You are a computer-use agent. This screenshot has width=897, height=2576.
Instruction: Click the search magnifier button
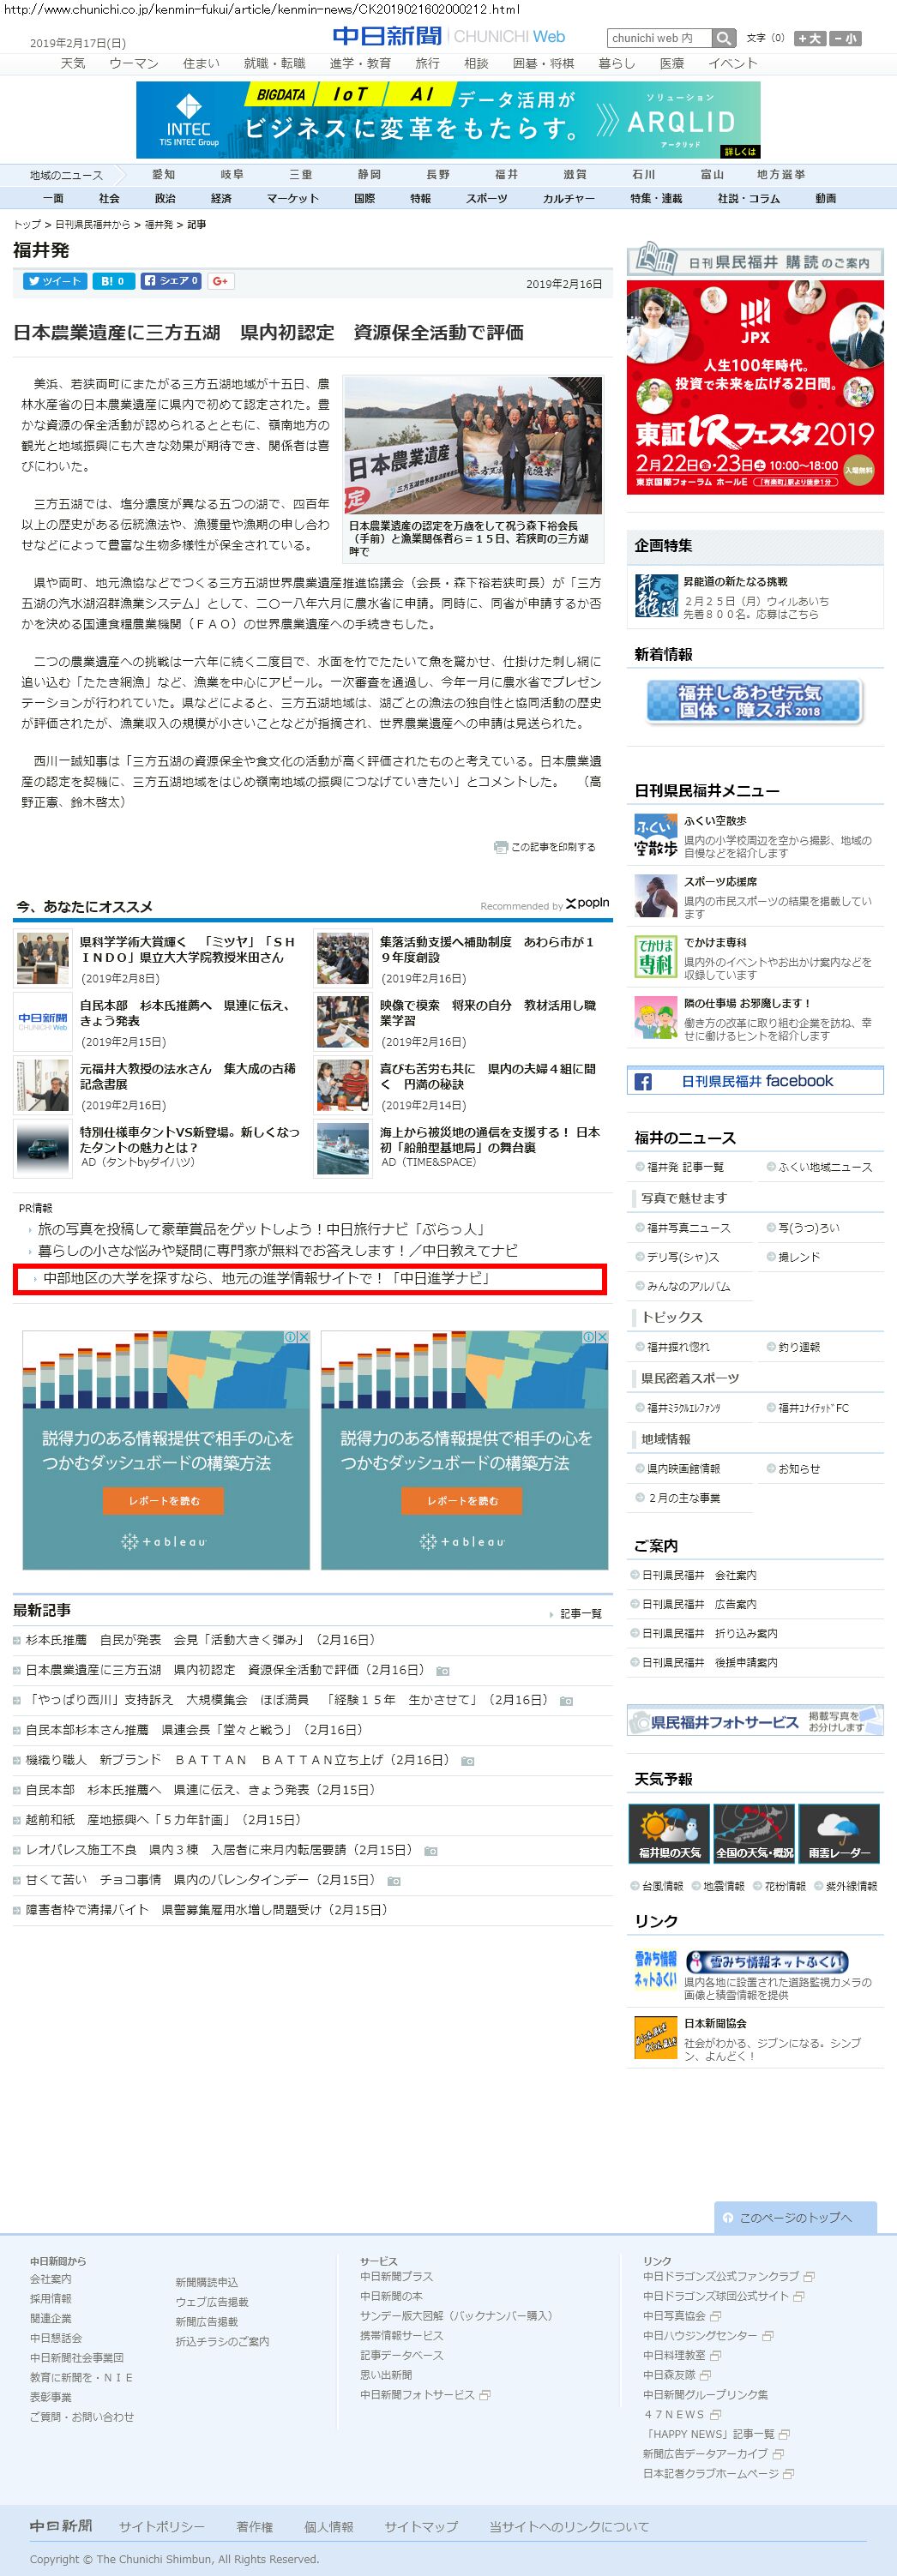[x=724, y=38]
